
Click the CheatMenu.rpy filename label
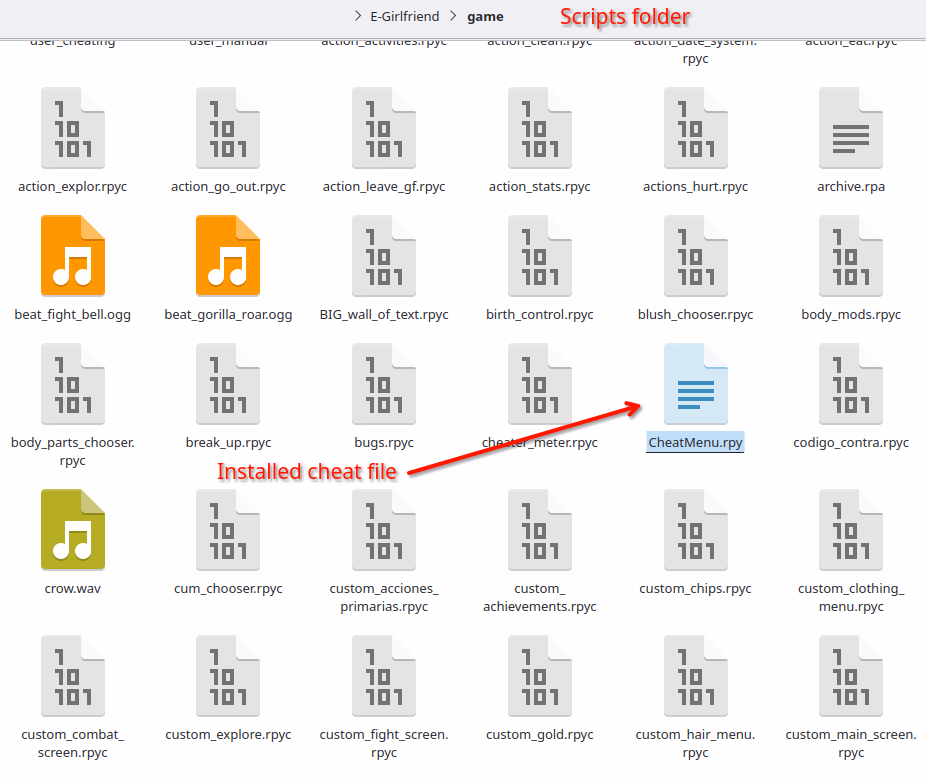pyautogui.click(x=695, y=442)
